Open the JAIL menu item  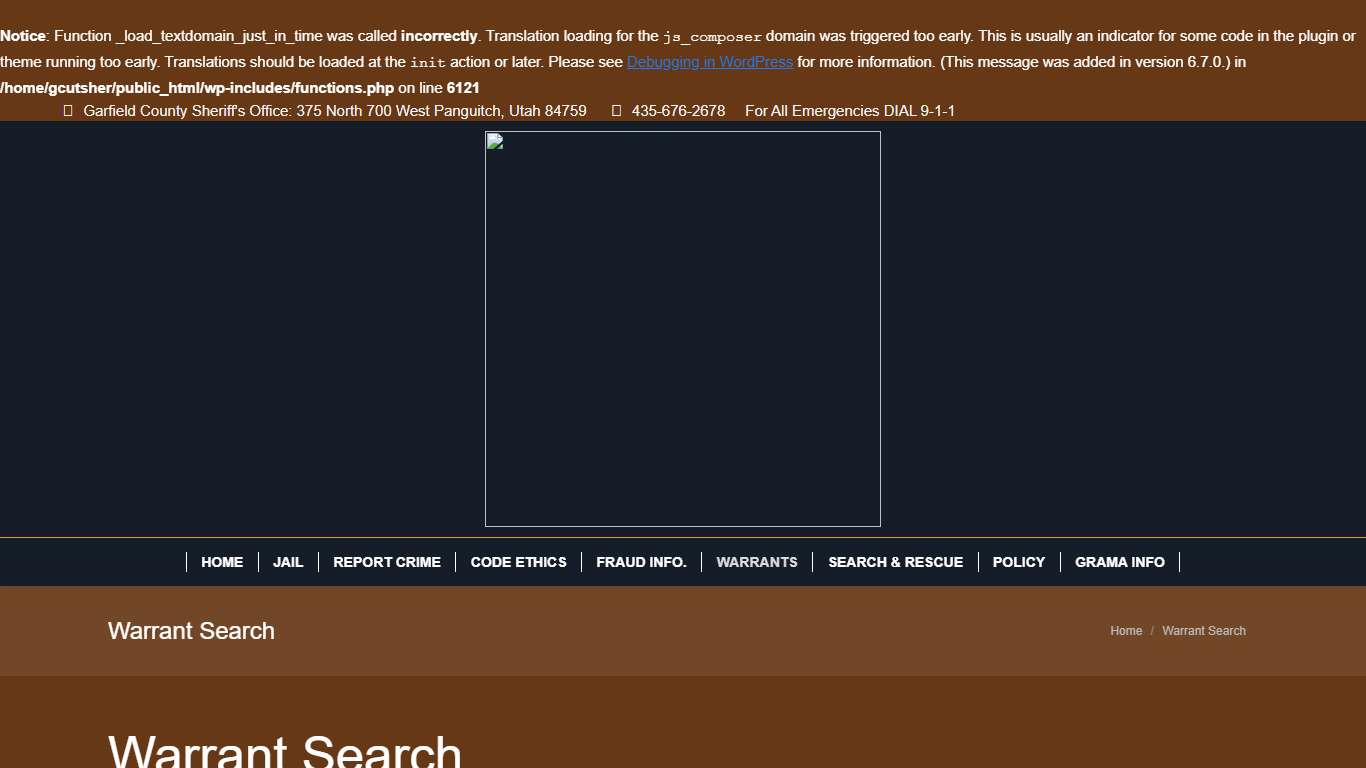pyautogui.click(x=288, y=562)
